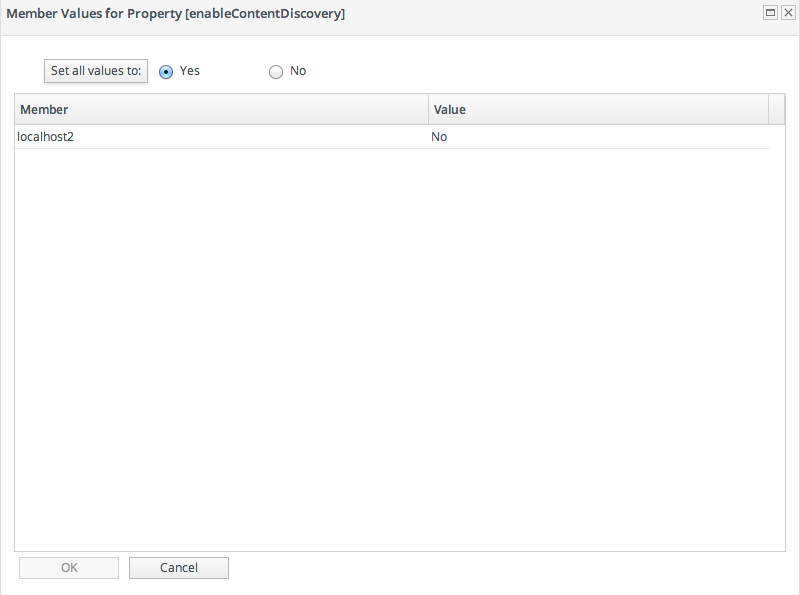Screen dimensions: 800x595
Task: Select the localhost2 member cell
Action: pos(46,137)
